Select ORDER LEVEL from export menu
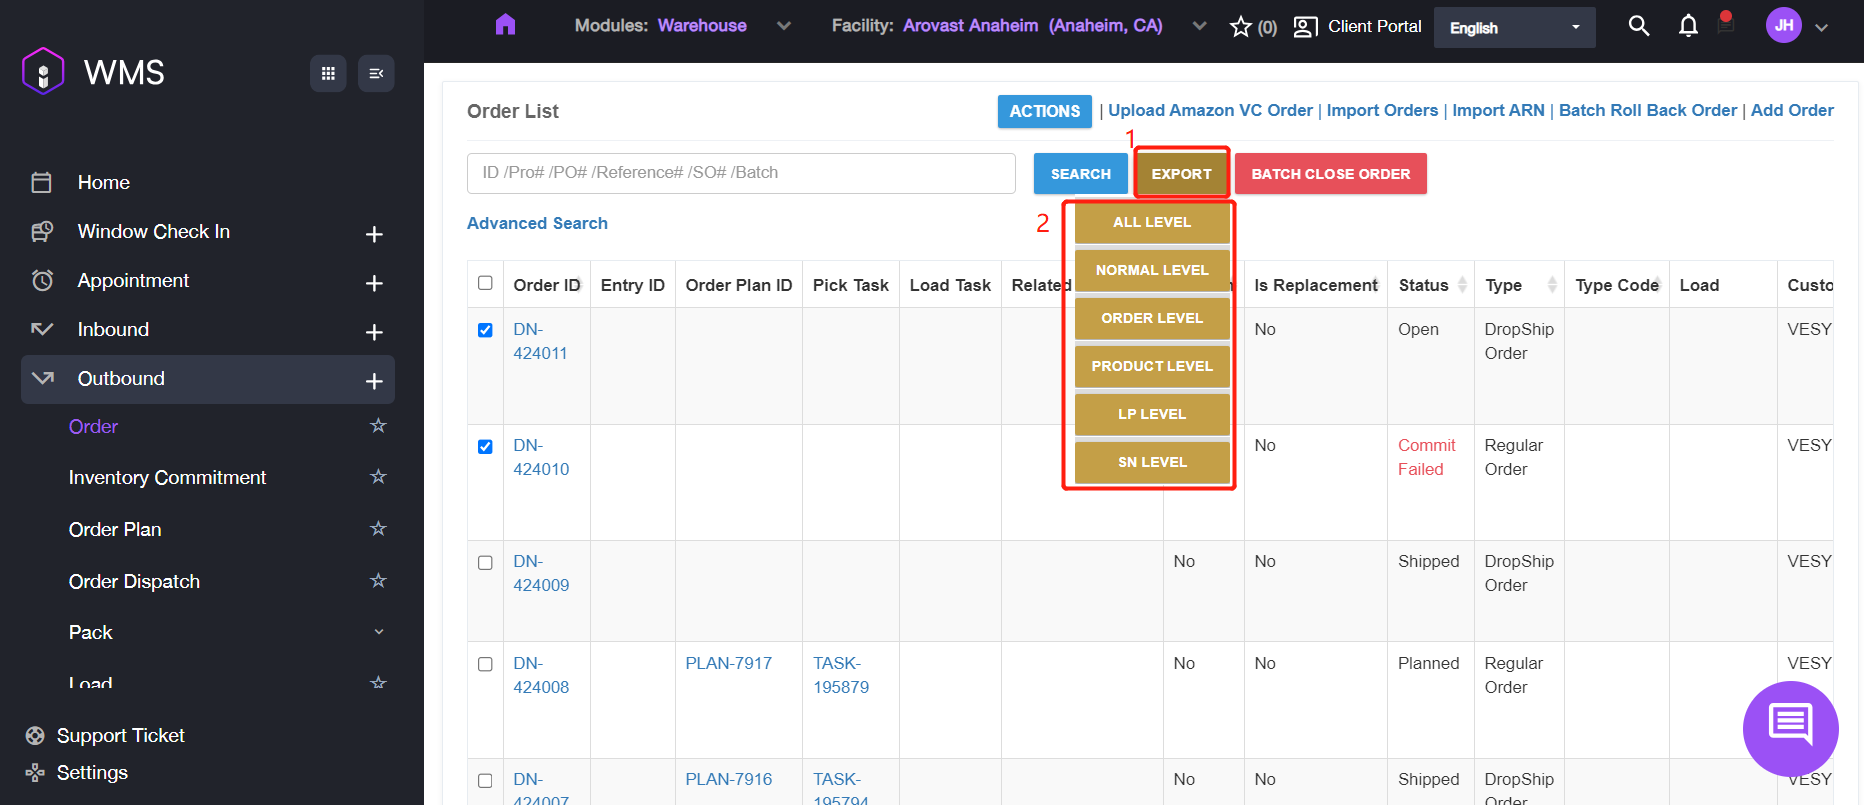The height and width of the screenshot is (805, 1864). 1152,318
